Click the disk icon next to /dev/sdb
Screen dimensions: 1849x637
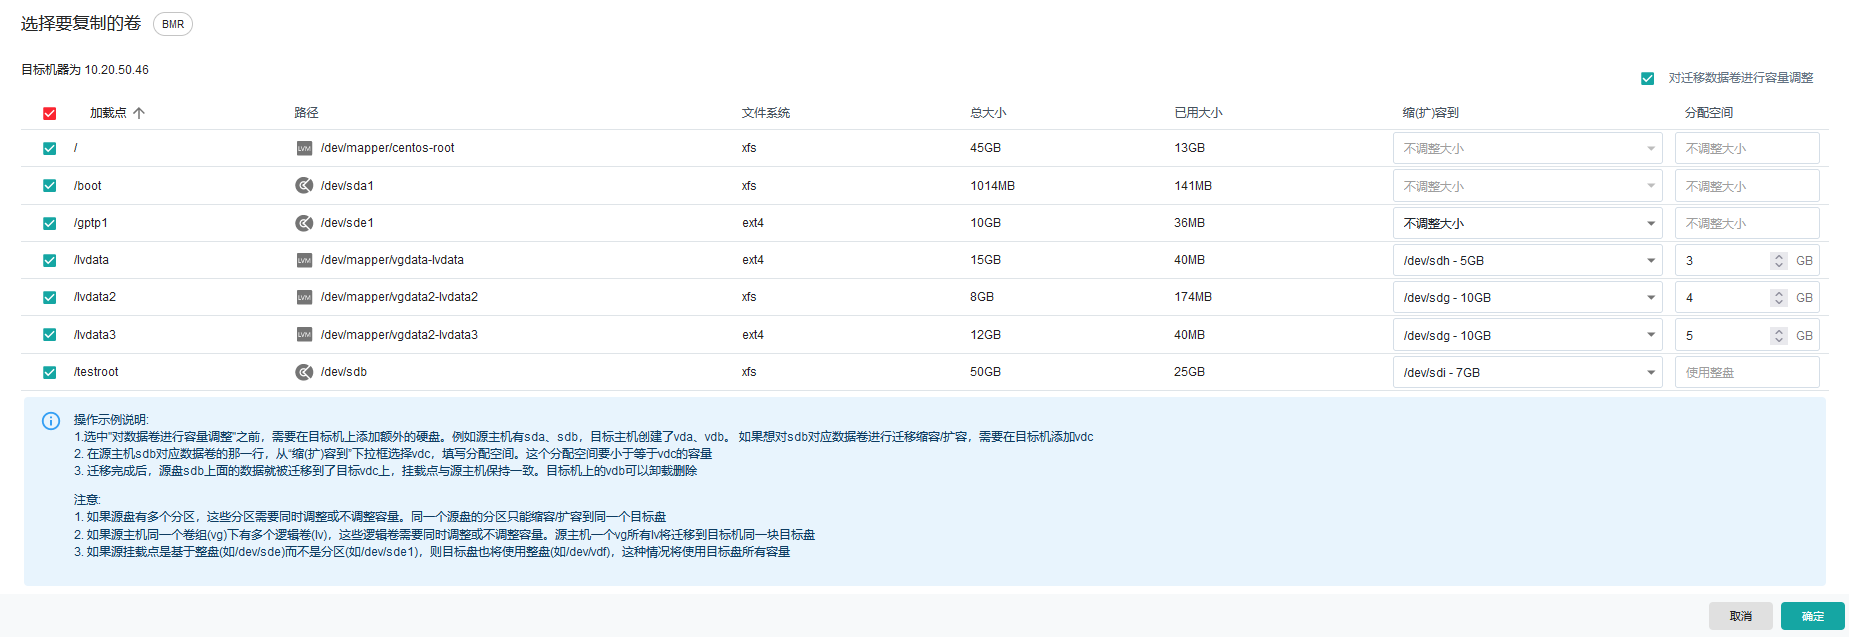[304, 372]
